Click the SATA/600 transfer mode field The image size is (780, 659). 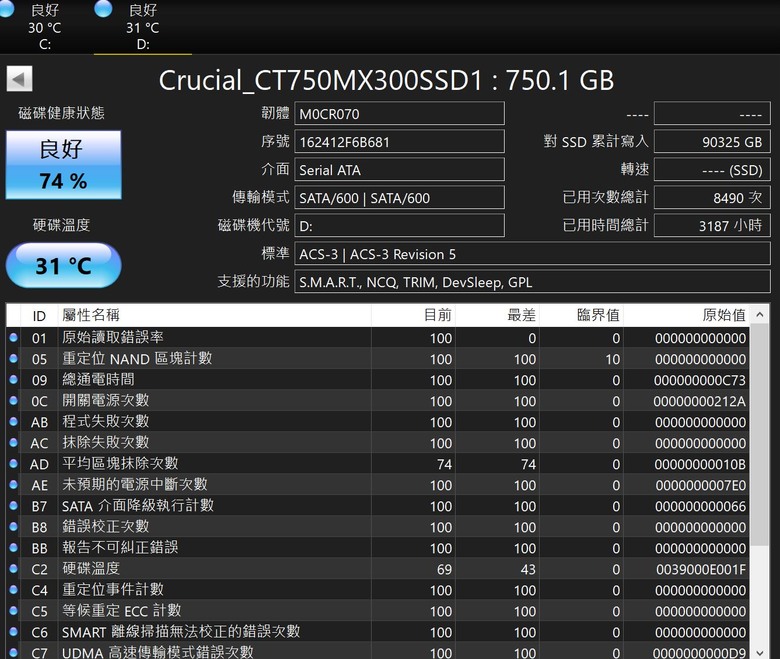[399, 198]
